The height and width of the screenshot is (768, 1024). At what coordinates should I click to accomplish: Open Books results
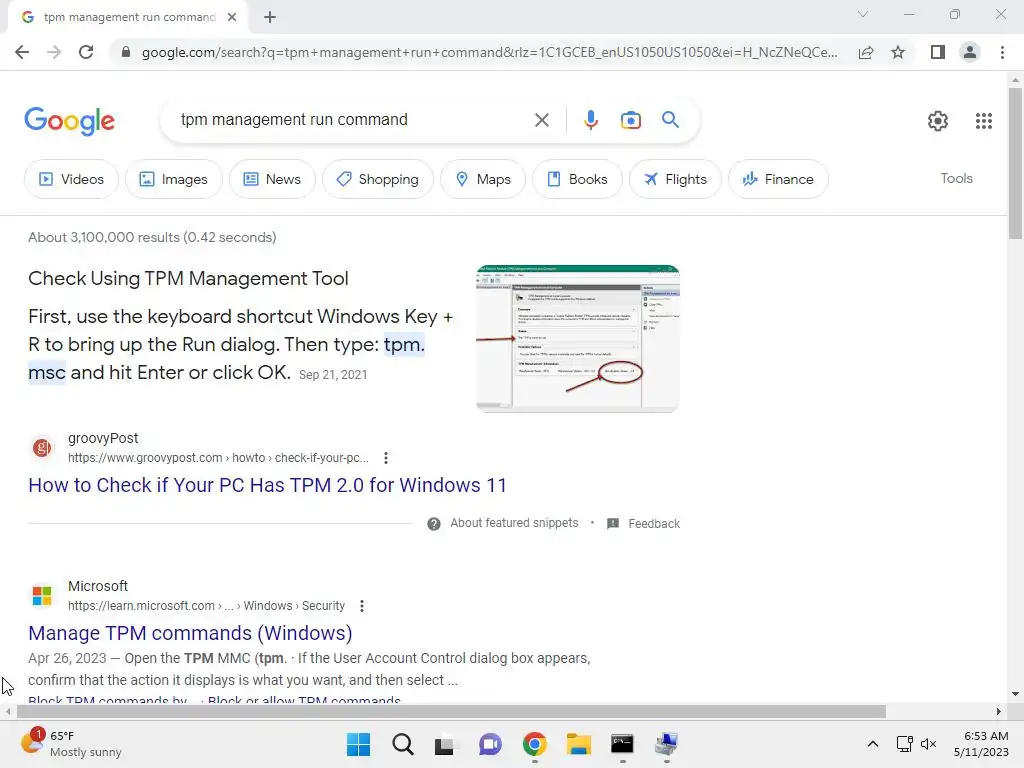click(x=577, y=179)
